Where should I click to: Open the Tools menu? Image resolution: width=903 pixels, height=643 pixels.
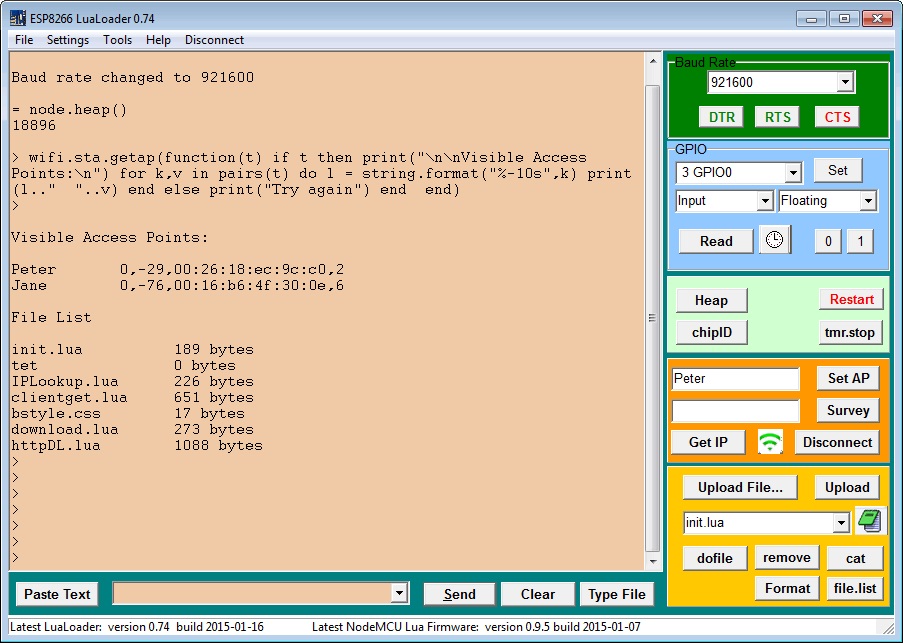pos(117,40)
